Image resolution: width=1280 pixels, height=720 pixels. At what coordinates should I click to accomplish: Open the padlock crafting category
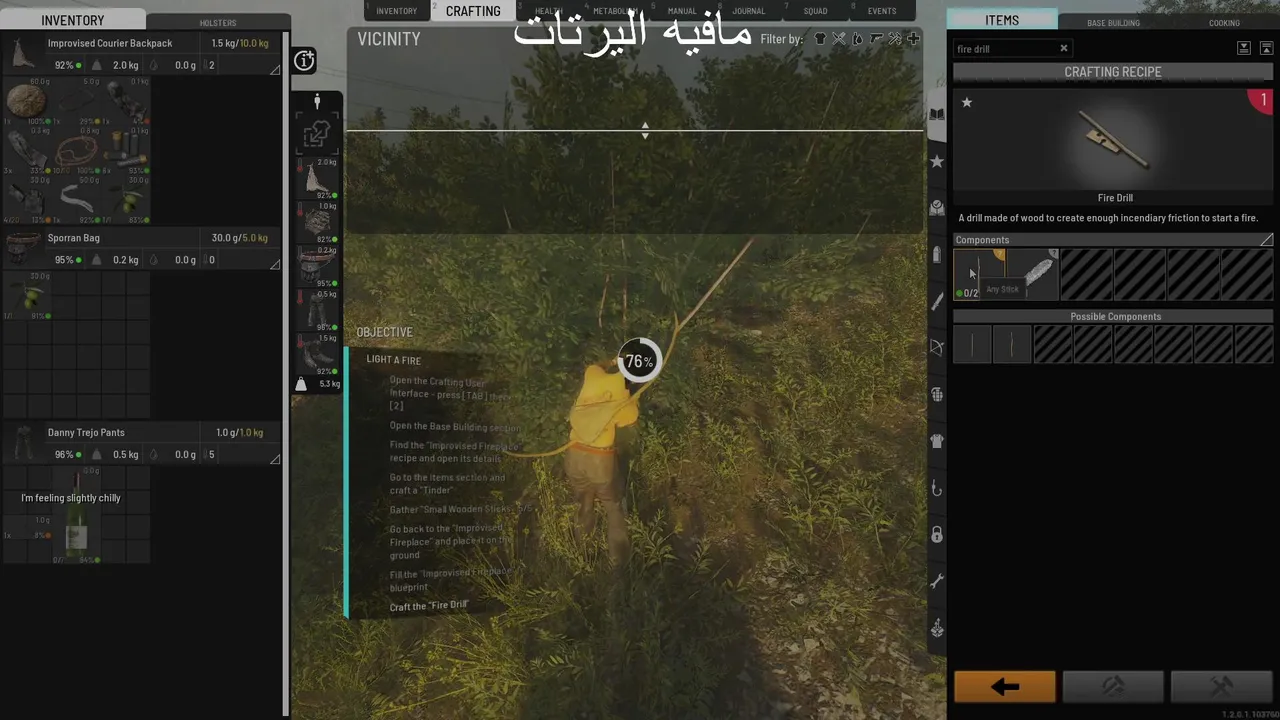click(x=937, y=535)
